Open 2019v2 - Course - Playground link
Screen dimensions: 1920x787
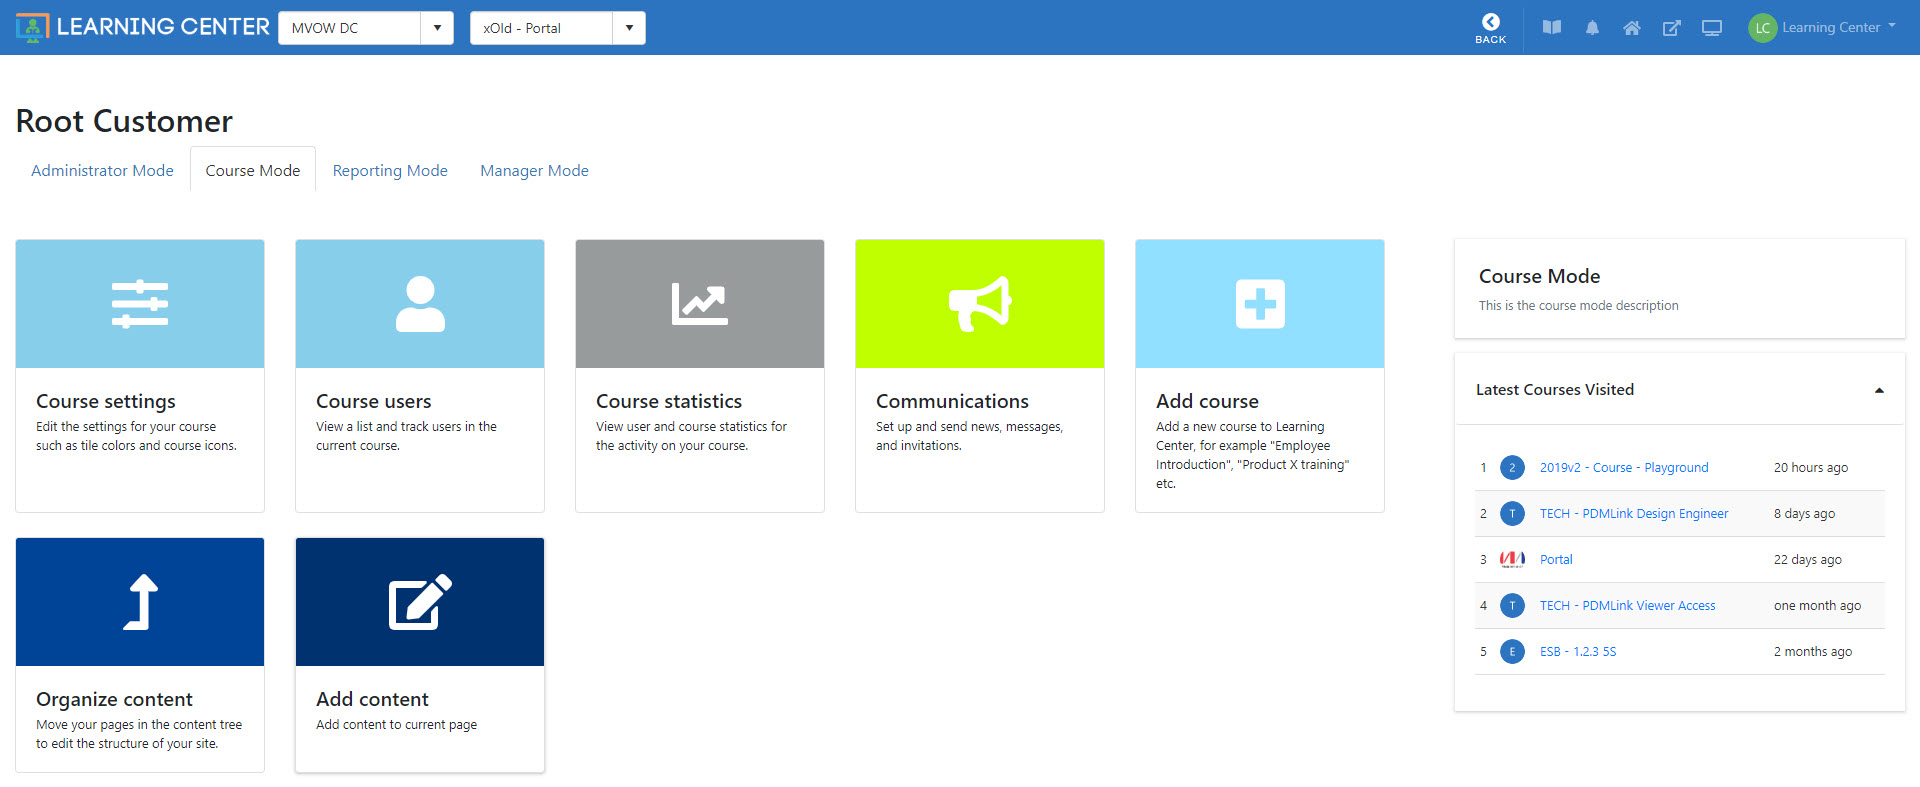pyautogui.click(x=1624, y=468)
